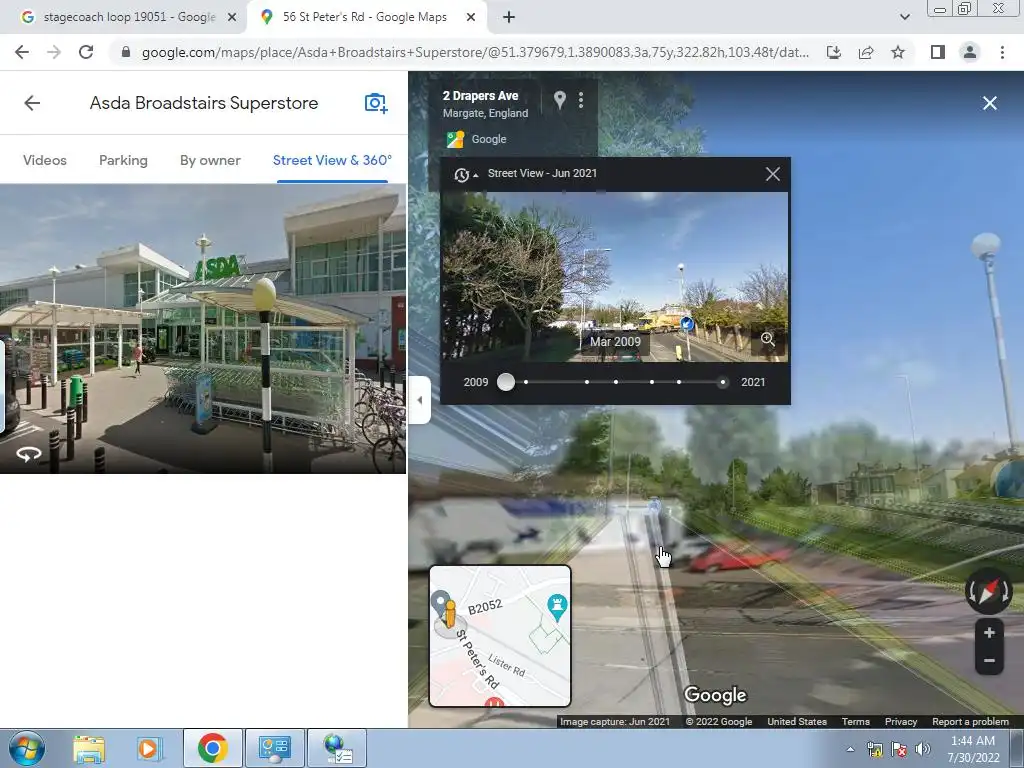Open the tab search dropdown arrow
This screenshot has height=768, width=1024.
[904, 17]
